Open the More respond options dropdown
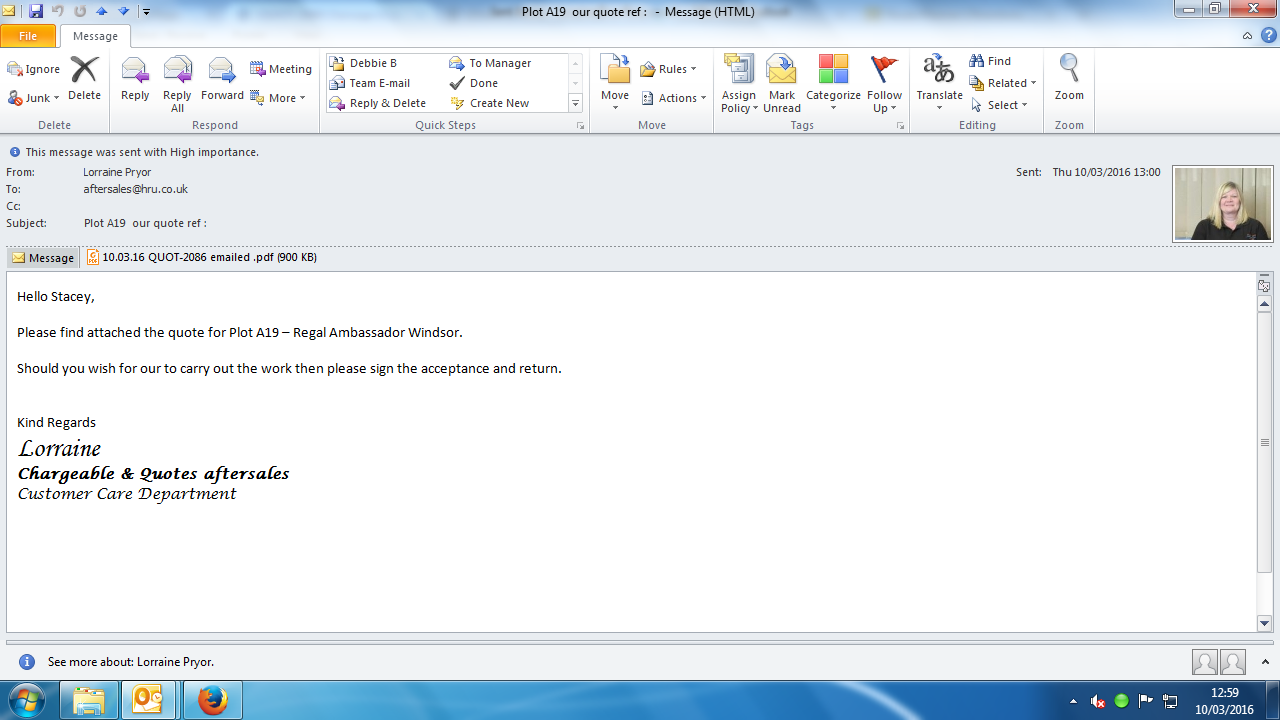1280x720 pixels. (278, 98)
